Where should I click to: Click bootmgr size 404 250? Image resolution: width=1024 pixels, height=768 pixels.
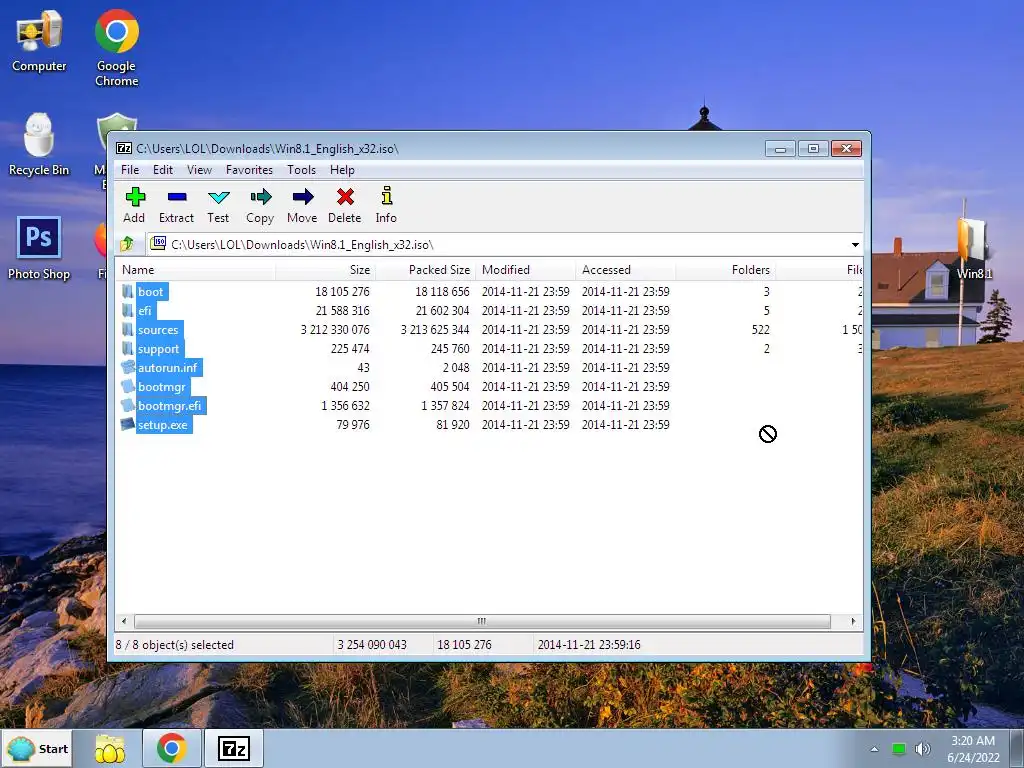pos(350,386)
